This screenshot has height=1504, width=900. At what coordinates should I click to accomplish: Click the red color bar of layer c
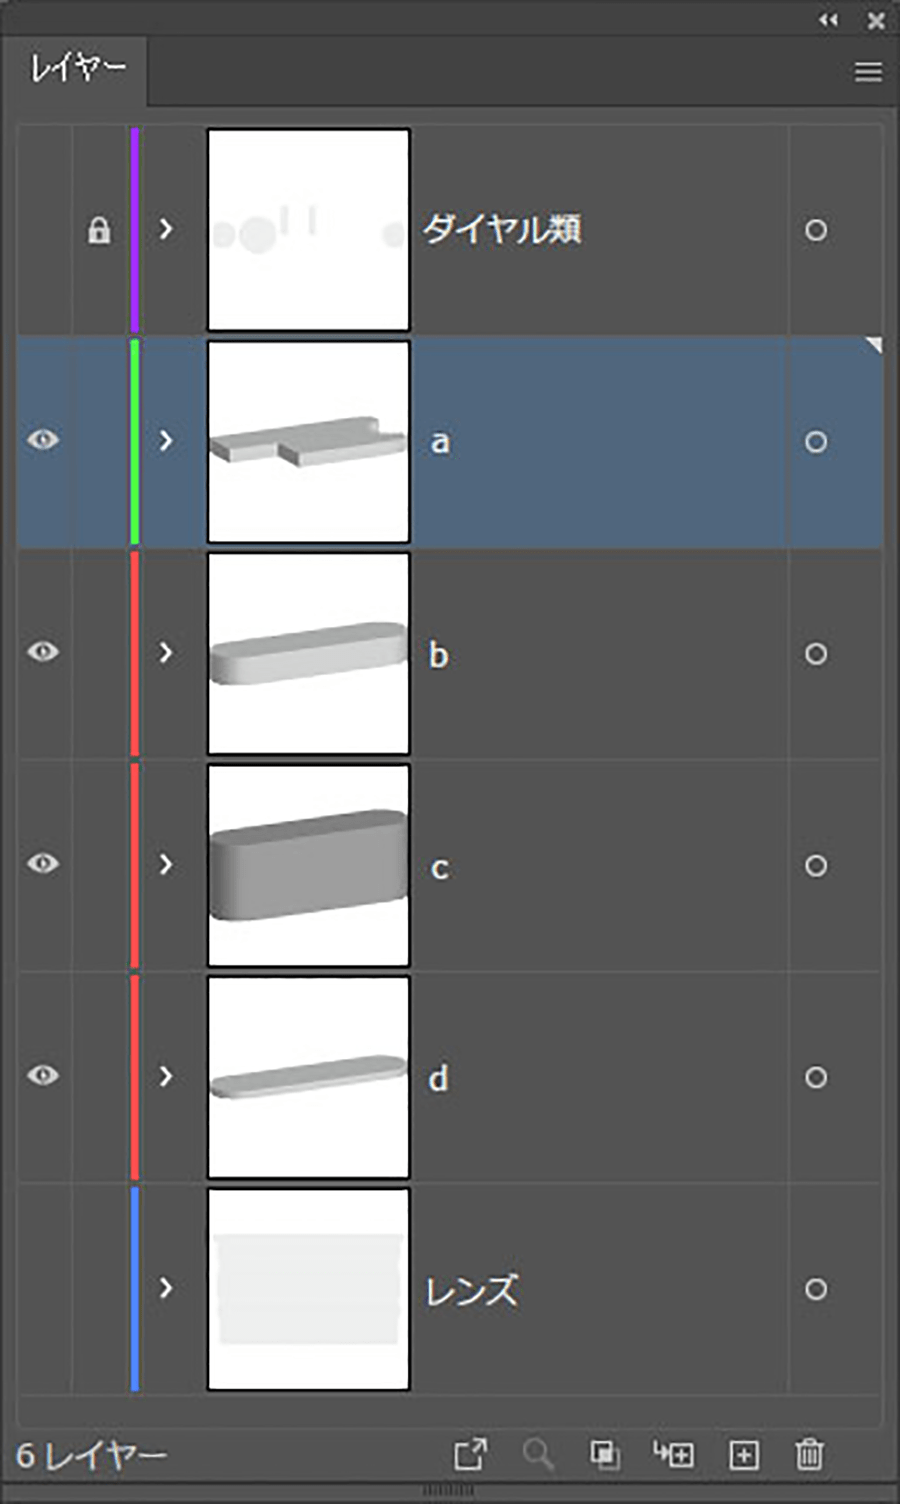(x=134, y=865)
